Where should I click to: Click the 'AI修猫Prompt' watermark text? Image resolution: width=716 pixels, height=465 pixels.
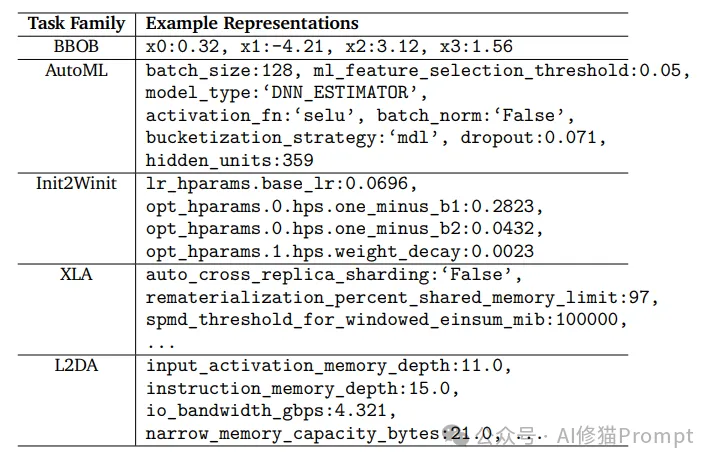pos(625,435)
